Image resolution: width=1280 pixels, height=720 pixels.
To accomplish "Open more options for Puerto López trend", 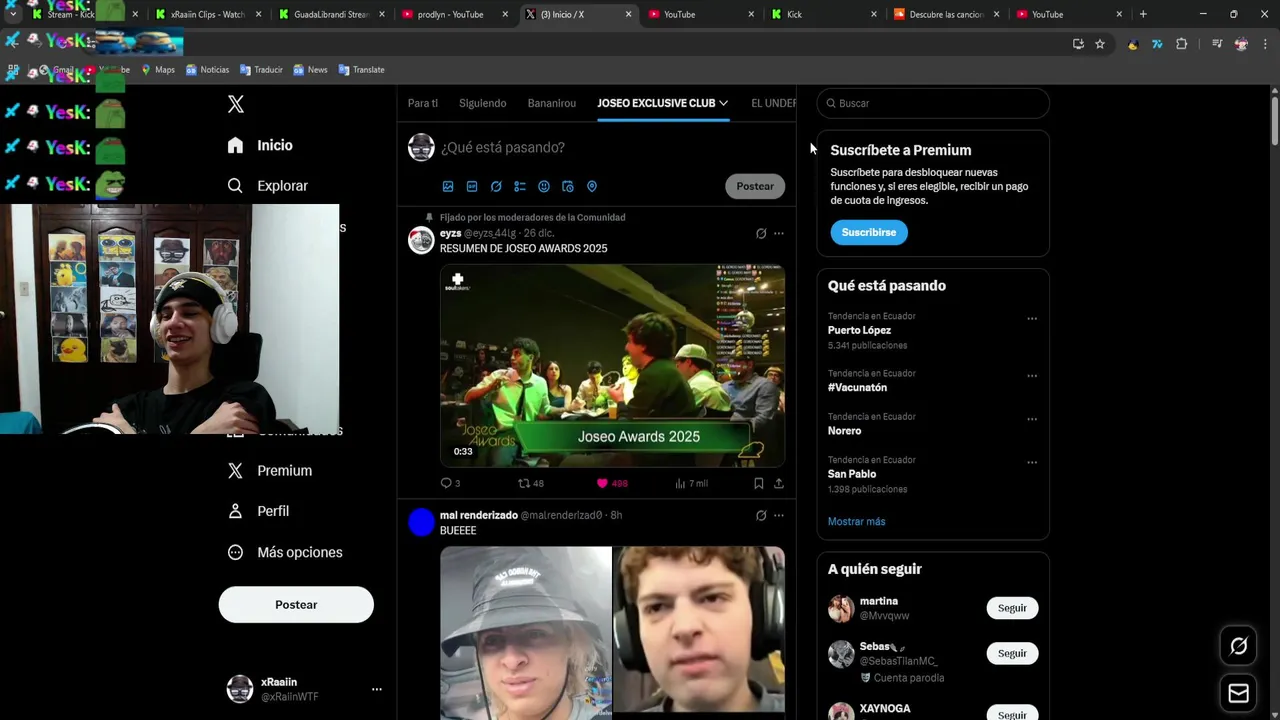I will coord(1032,319).
